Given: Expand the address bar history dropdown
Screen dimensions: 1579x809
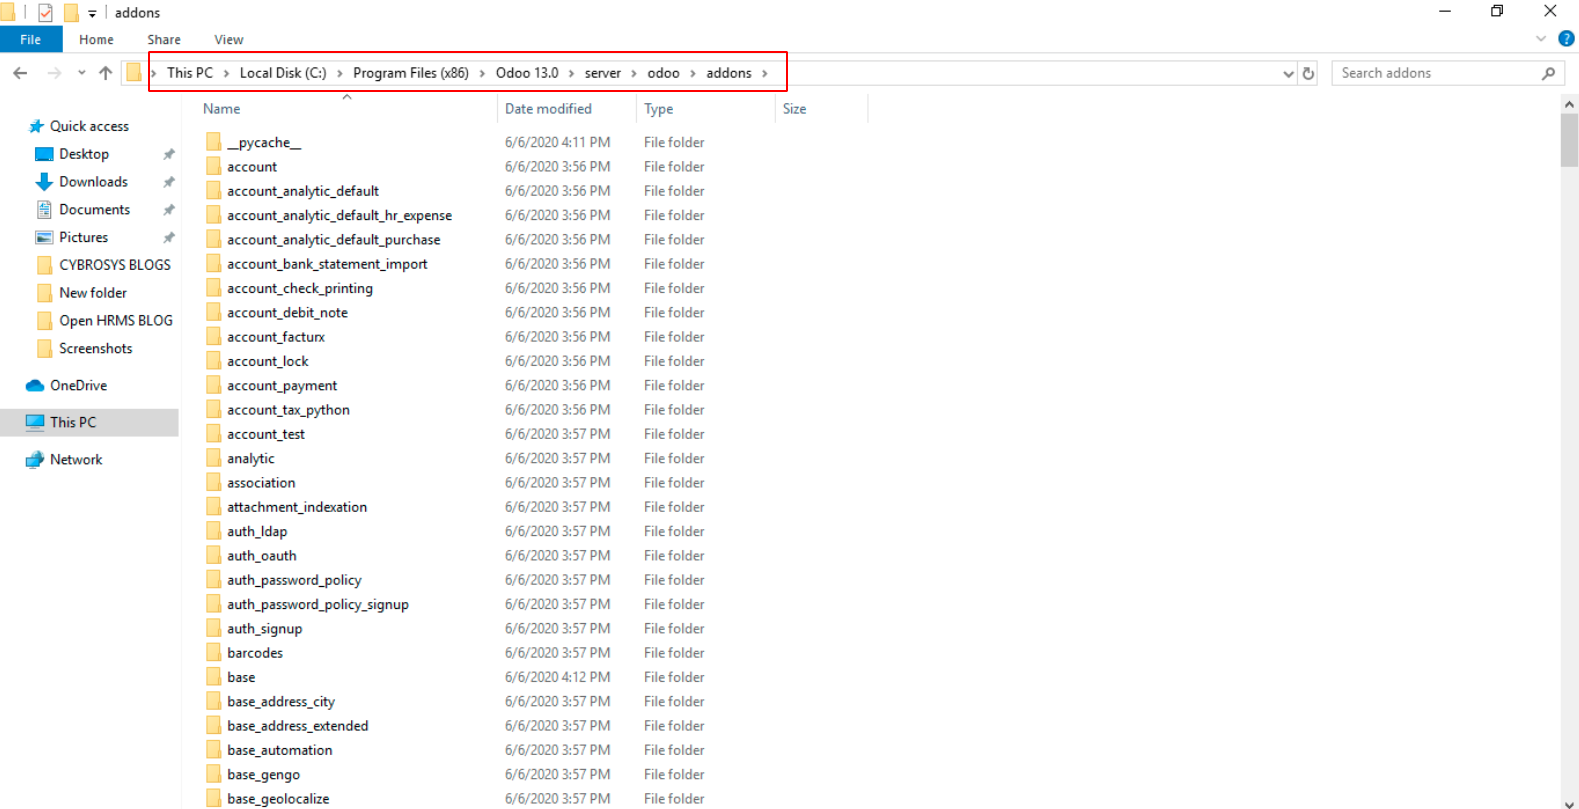Looking at the screenshot, I should pos(1288,73).
